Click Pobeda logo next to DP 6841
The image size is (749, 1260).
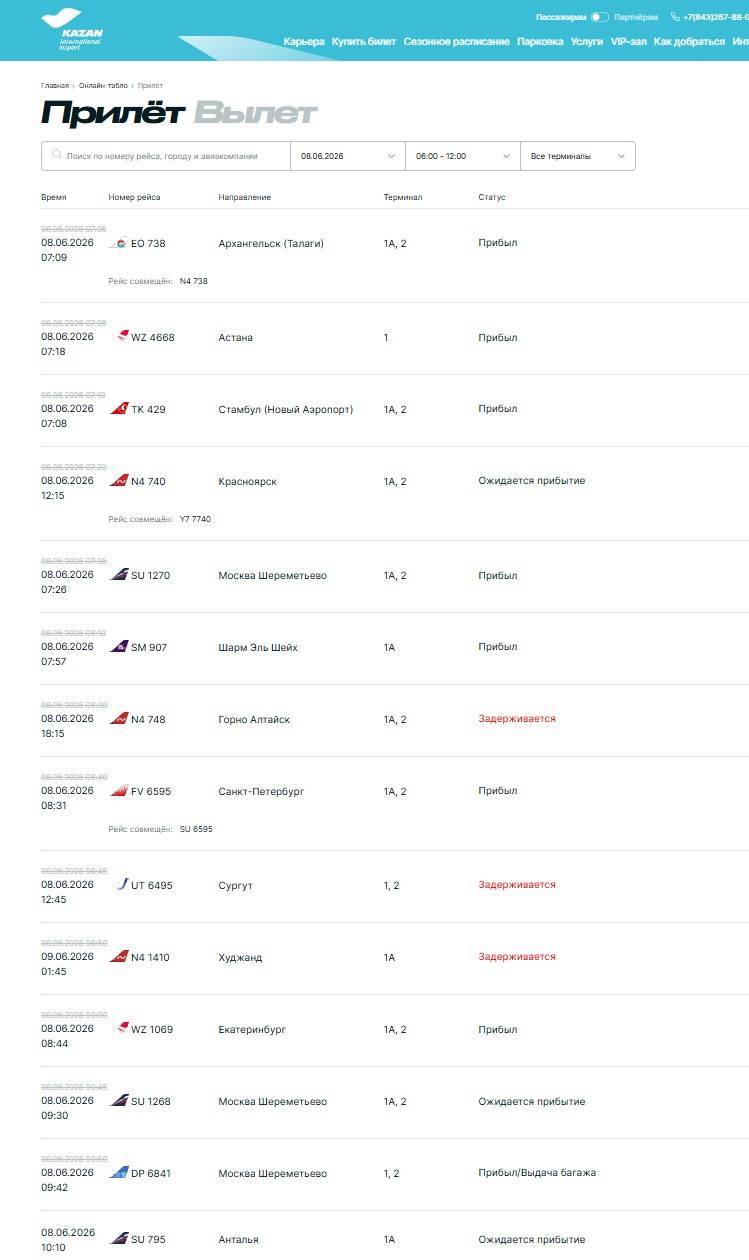pos(119,1173)
